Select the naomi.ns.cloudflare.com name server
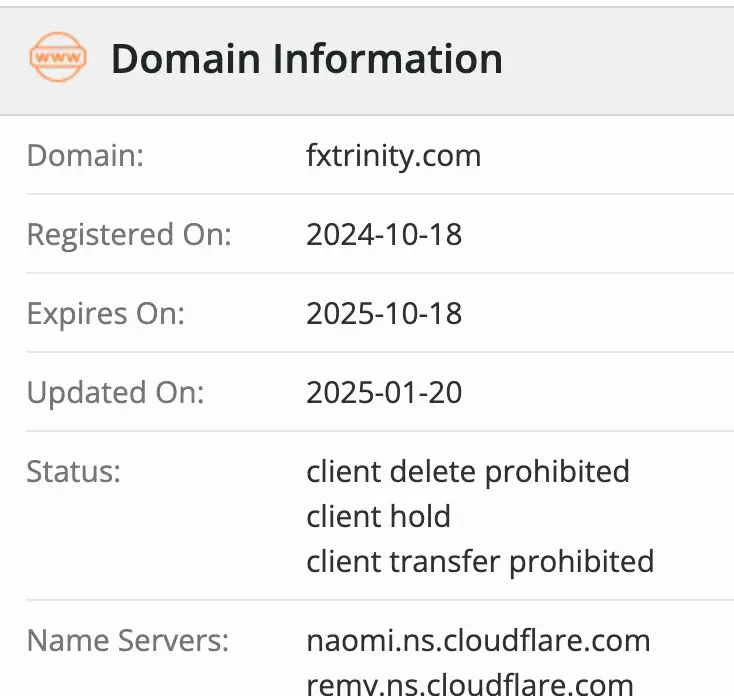 (478, 641)
